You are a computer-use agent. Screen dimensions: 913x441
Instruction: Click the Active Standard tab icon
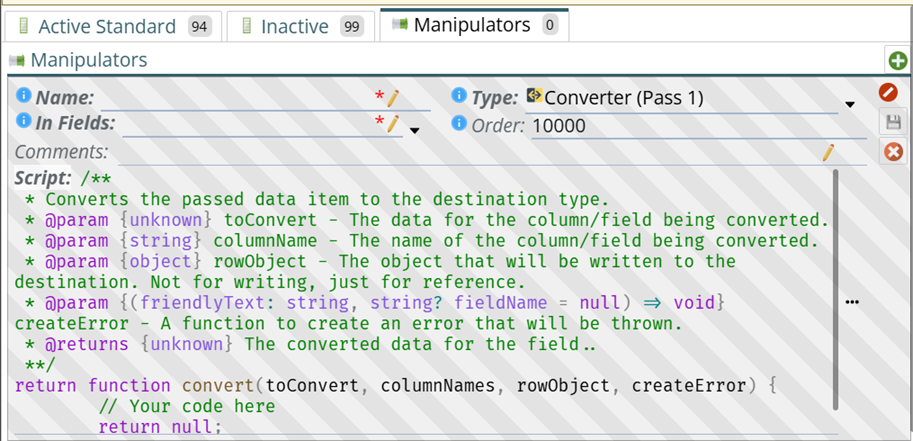click(x=23, y=26)
